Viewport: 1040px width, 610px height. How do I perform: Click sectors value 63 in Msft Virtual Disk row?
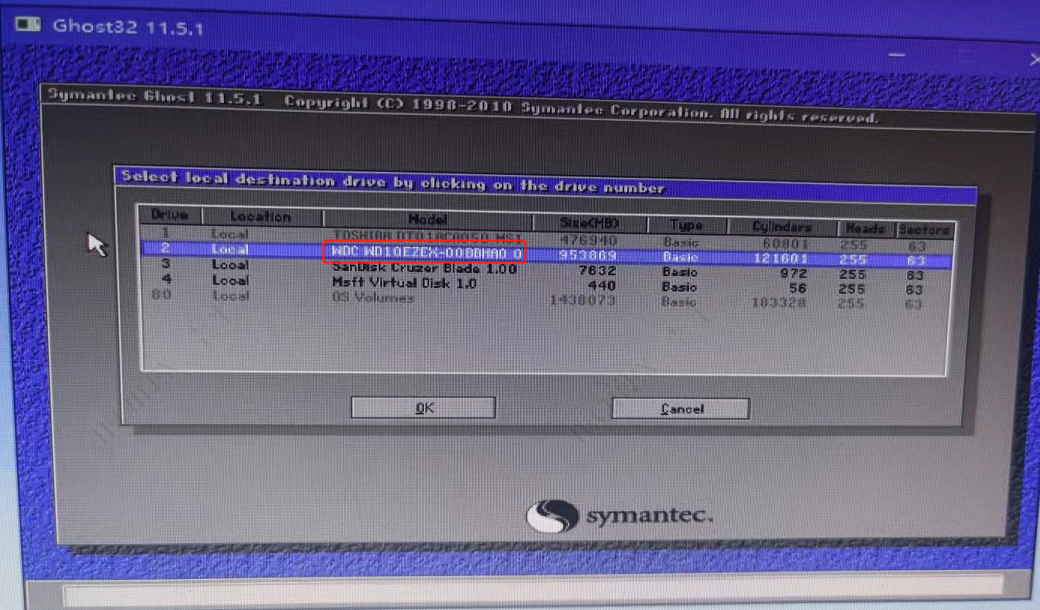(x=914, y=290)
